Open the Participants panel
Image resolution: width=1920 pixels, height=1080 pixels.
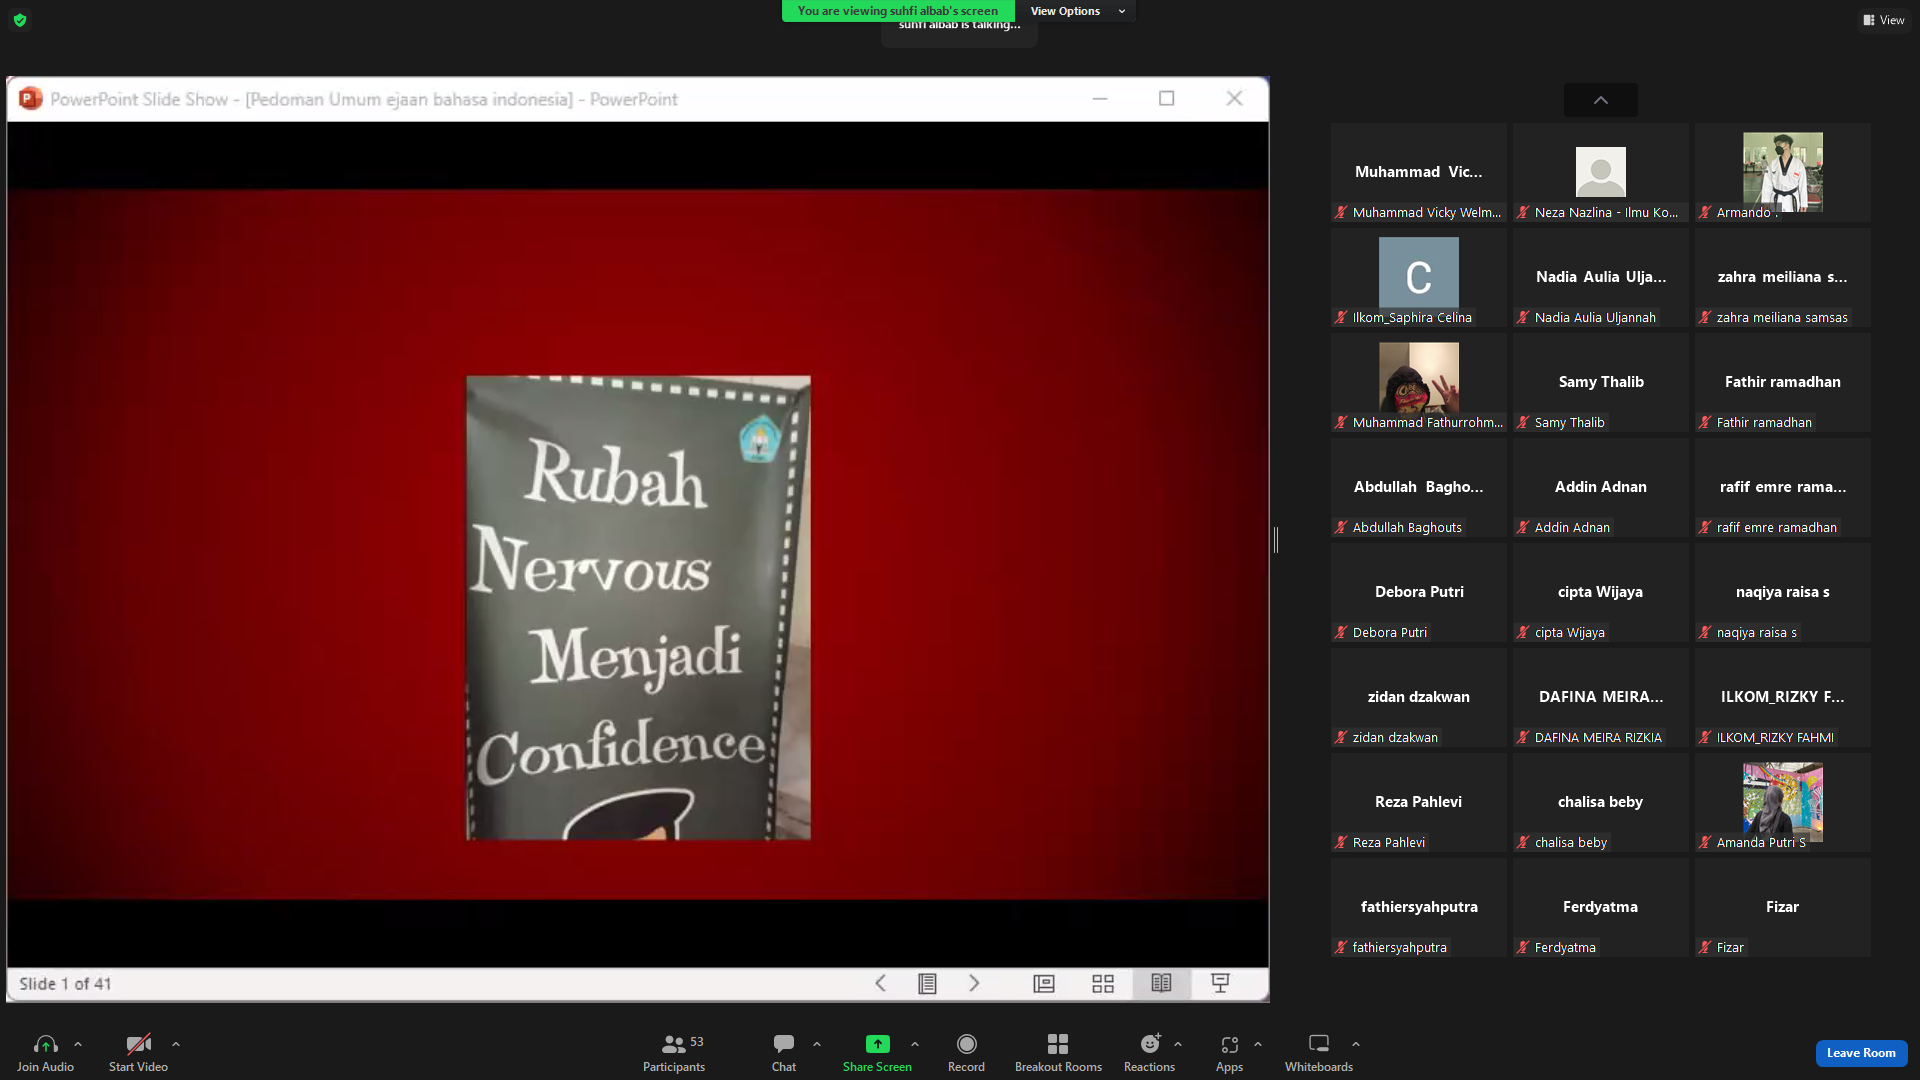tap(674, 1053)
